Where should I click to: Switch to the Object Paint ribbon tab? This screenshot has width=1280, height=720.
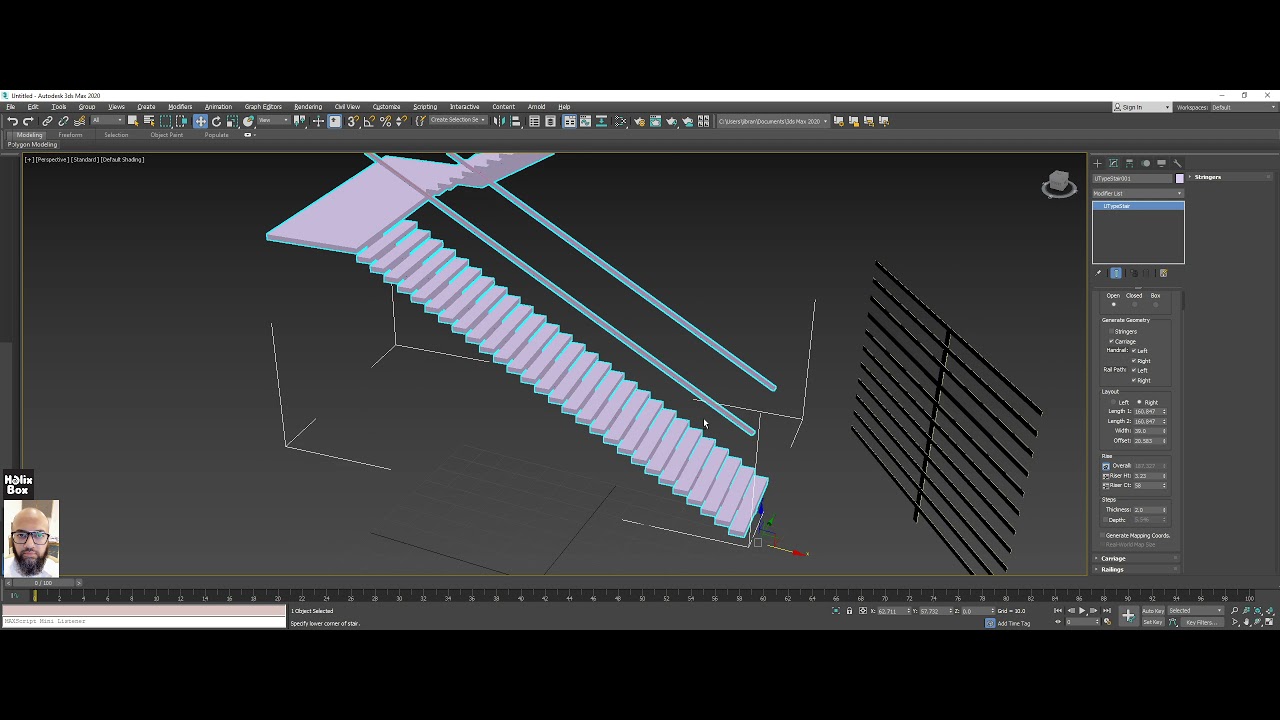(167, 135)
